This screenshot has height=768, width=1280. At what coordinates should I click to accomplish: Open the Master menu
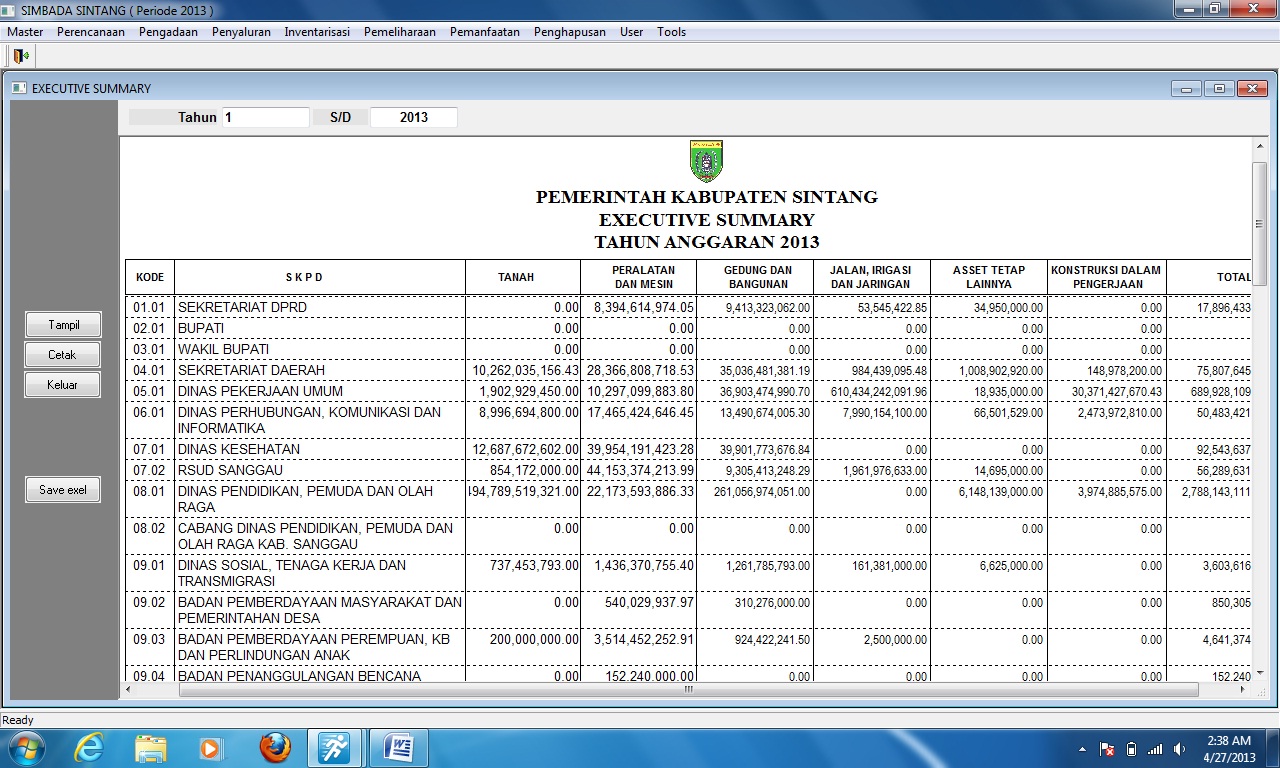[24, 31]
